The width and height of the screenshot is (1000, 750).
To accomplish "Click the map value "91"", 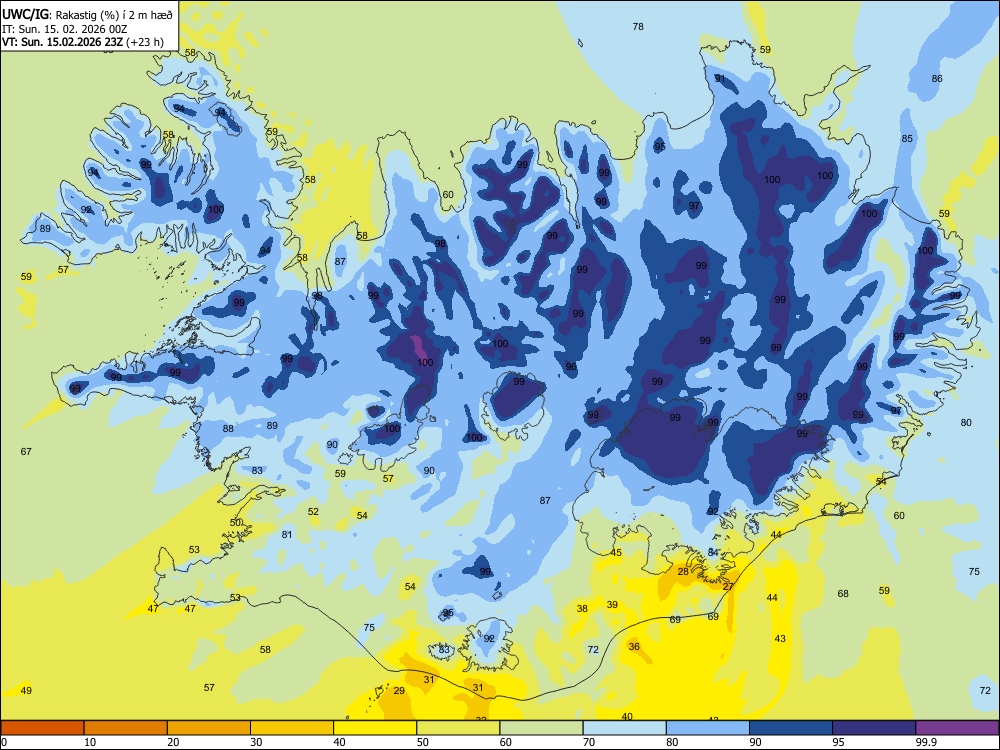I will tap(719, 79).
